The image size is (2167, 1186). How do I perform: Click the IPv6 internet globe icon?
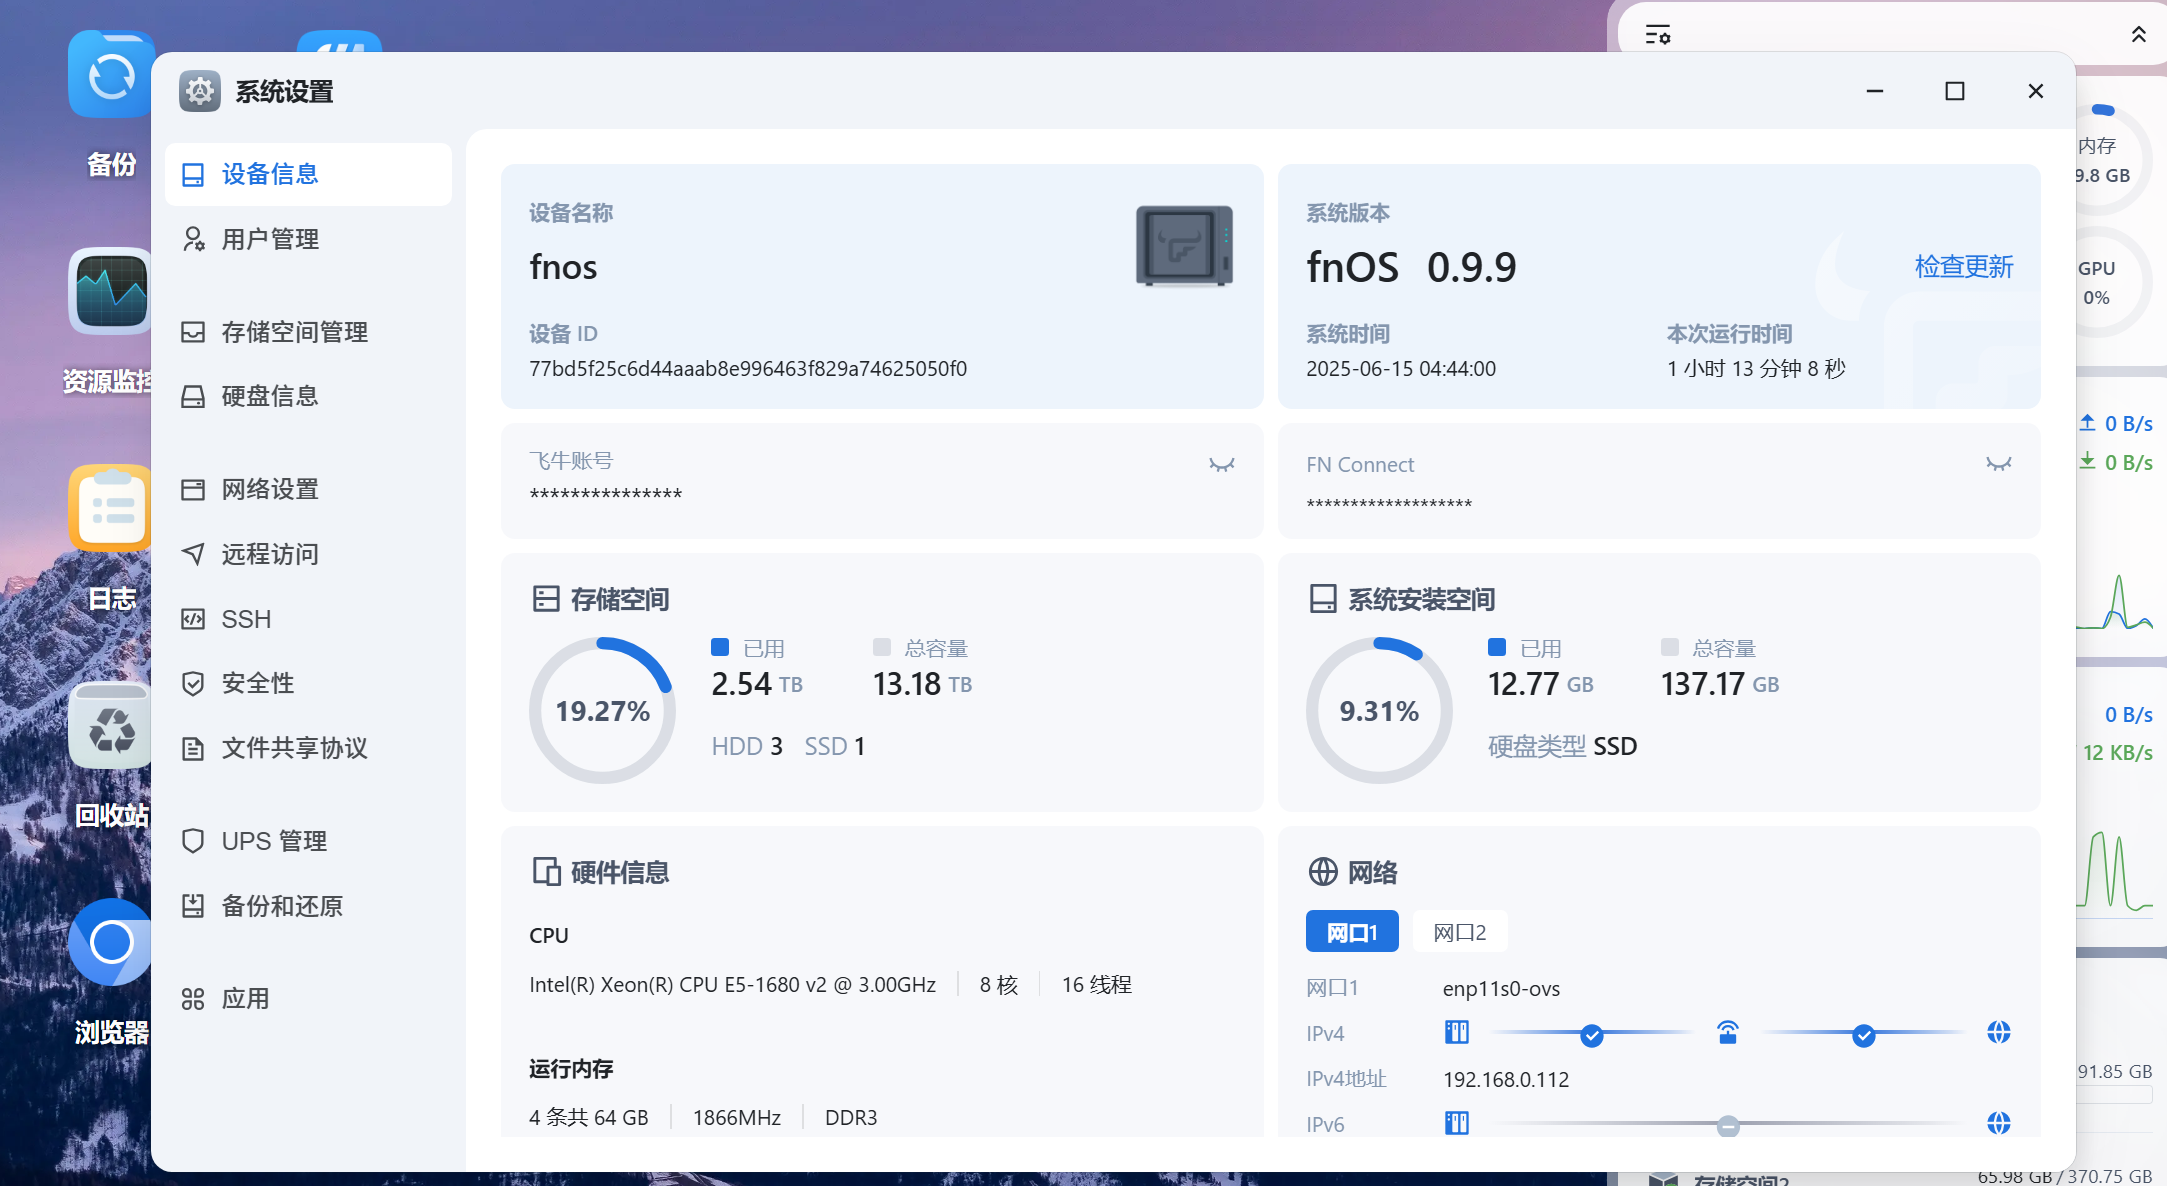click(1999, 1123)
